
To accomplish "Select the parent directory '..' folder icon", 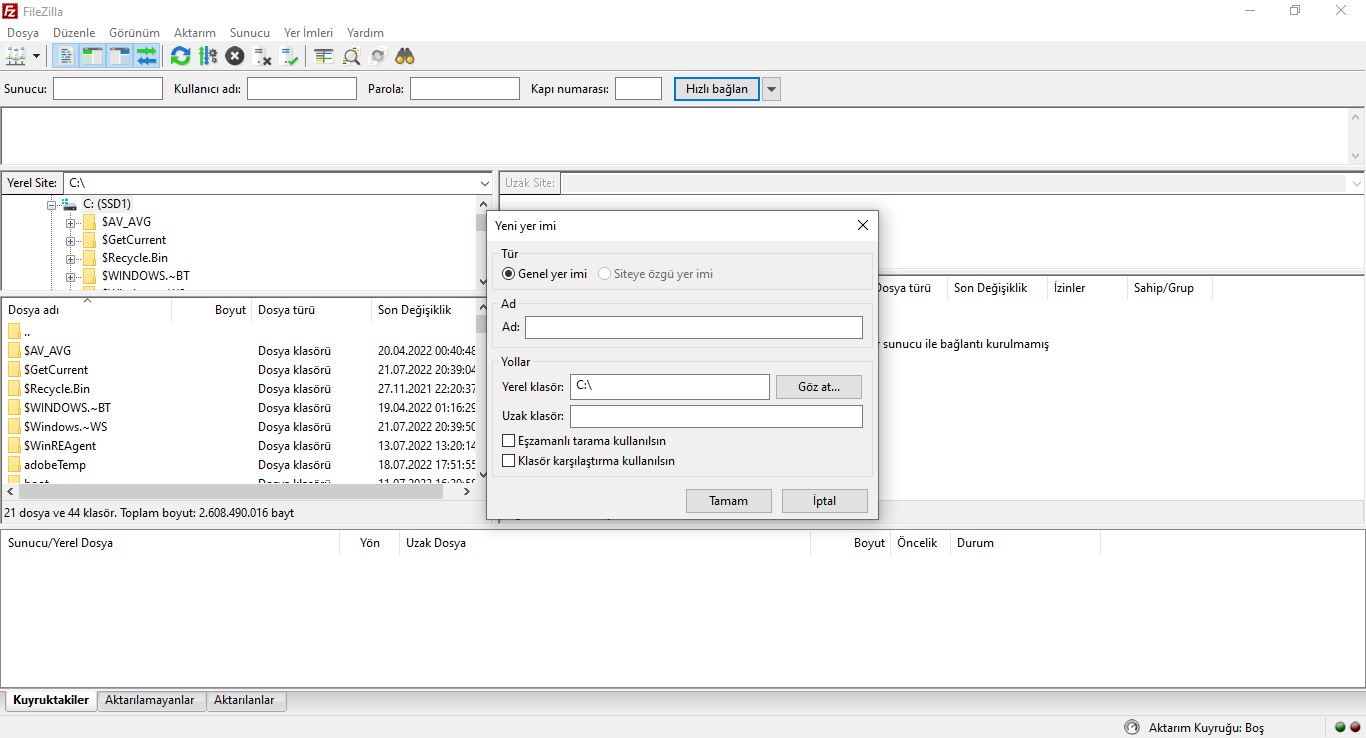I will pyautogui.click(x=14, y=332).
